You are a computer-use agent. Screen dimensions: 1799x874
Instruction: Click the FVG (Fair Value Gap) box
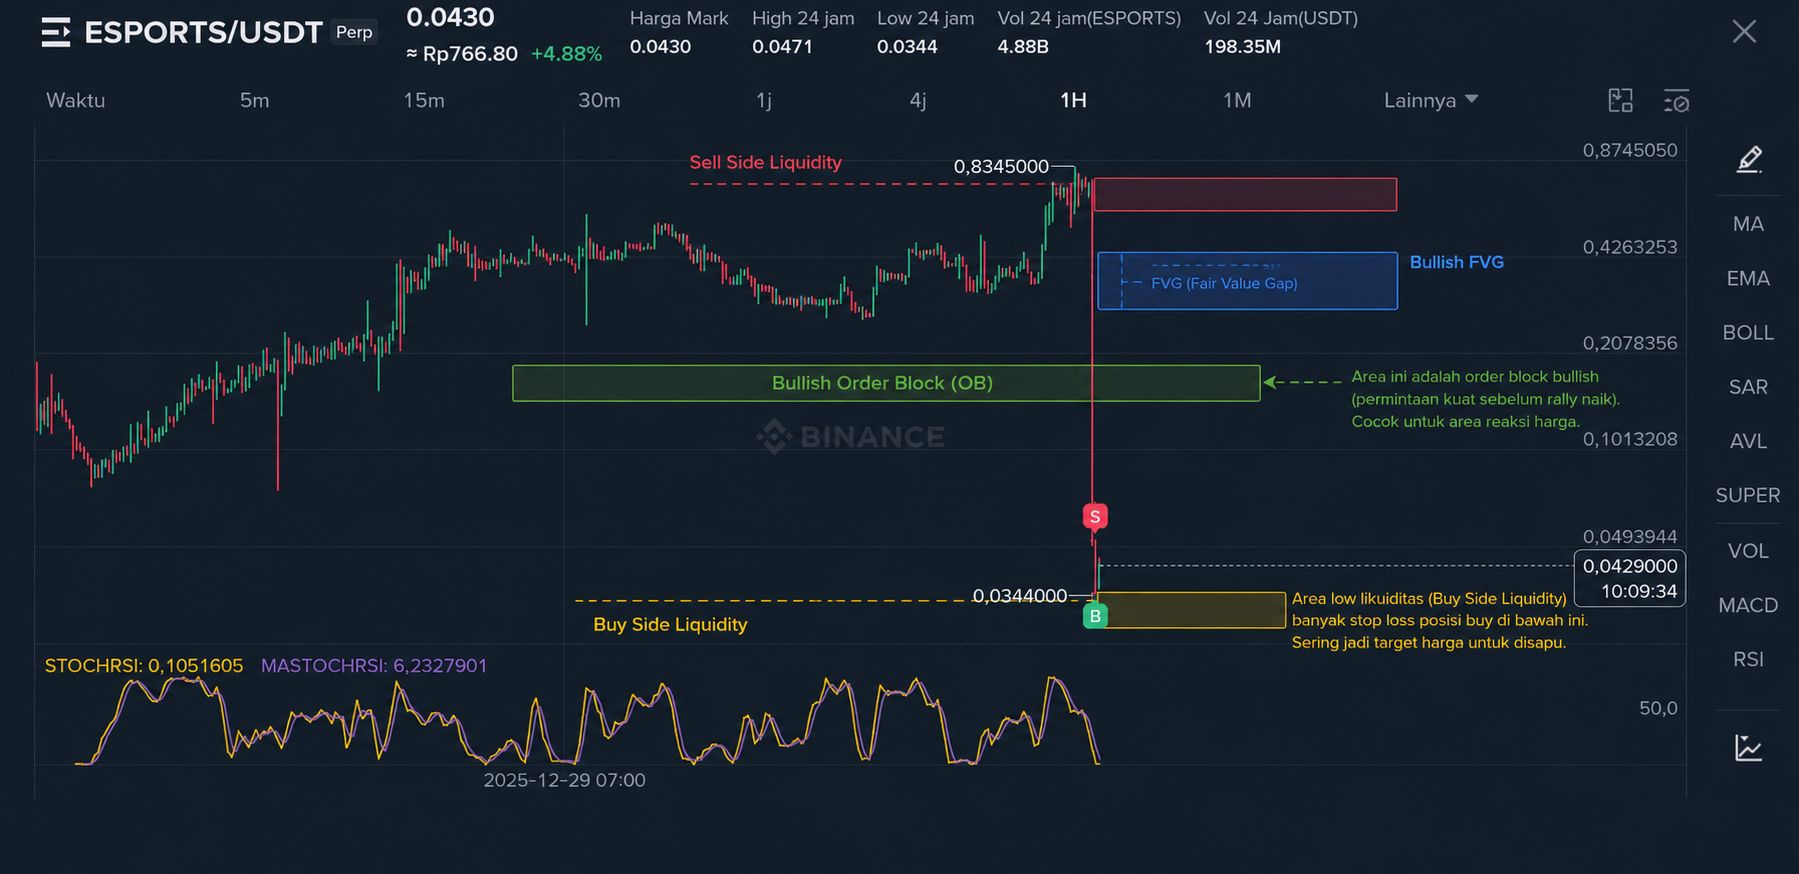[1247, 281]
